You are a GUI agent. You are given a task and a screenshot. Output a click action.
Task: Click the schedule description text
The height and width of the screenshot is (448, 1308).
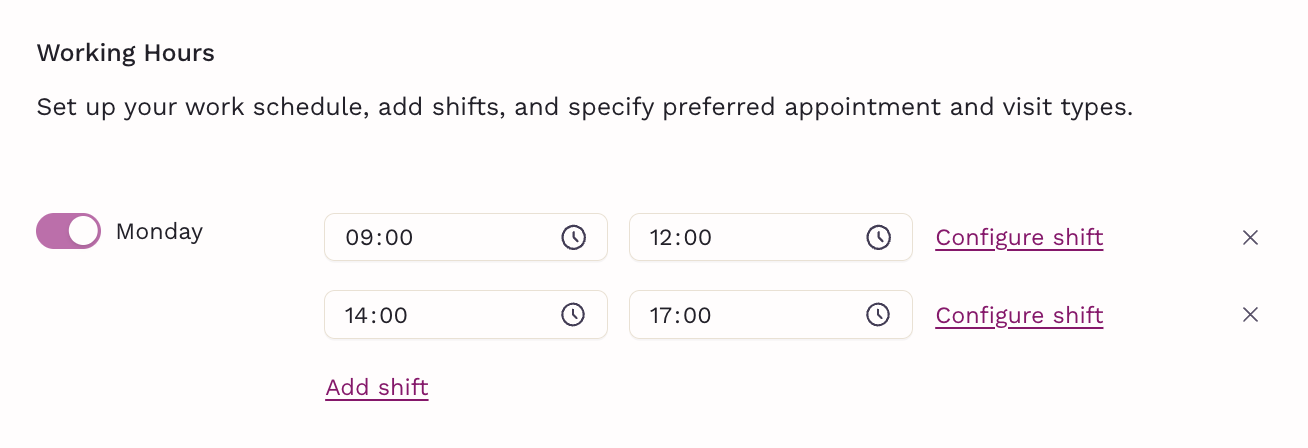click(x=585, y=108)
